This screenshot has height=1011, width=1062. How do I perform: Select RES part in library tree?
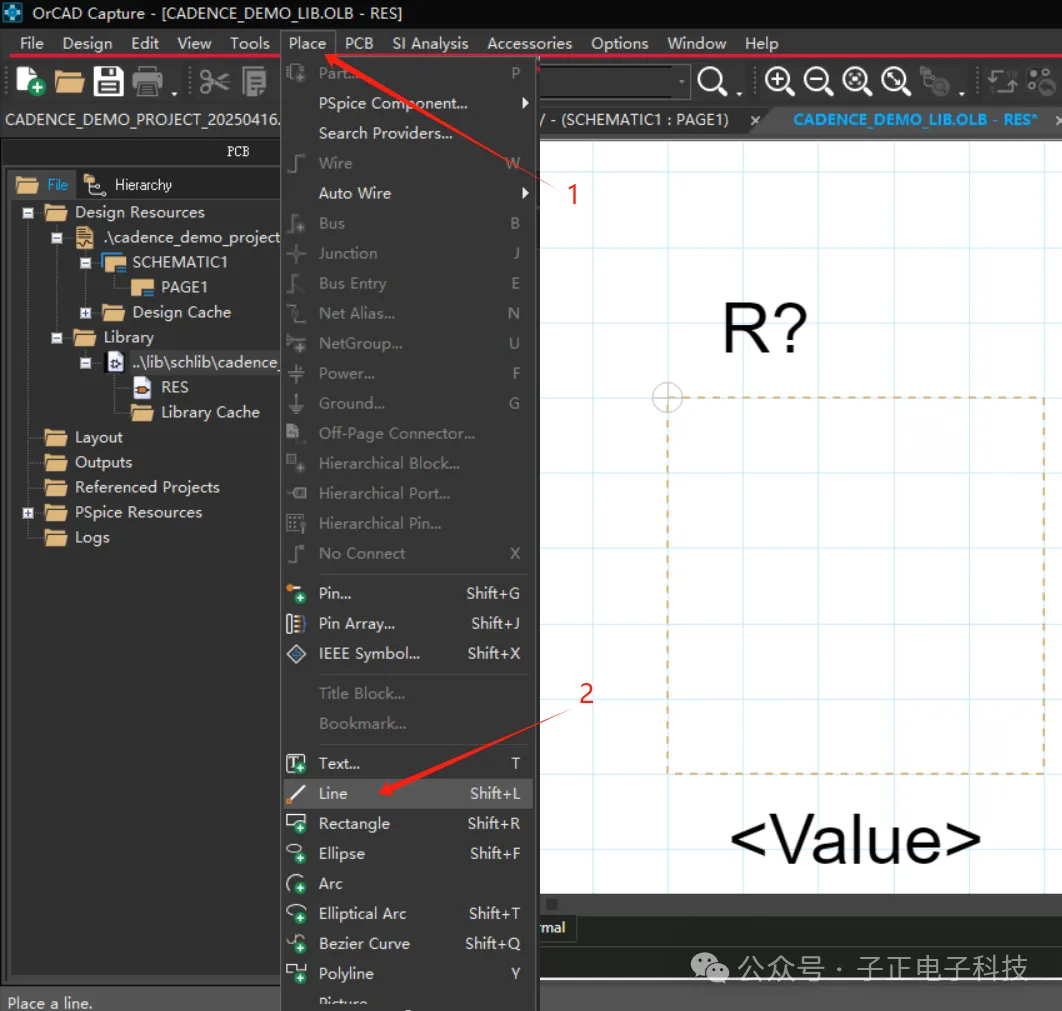175,387
